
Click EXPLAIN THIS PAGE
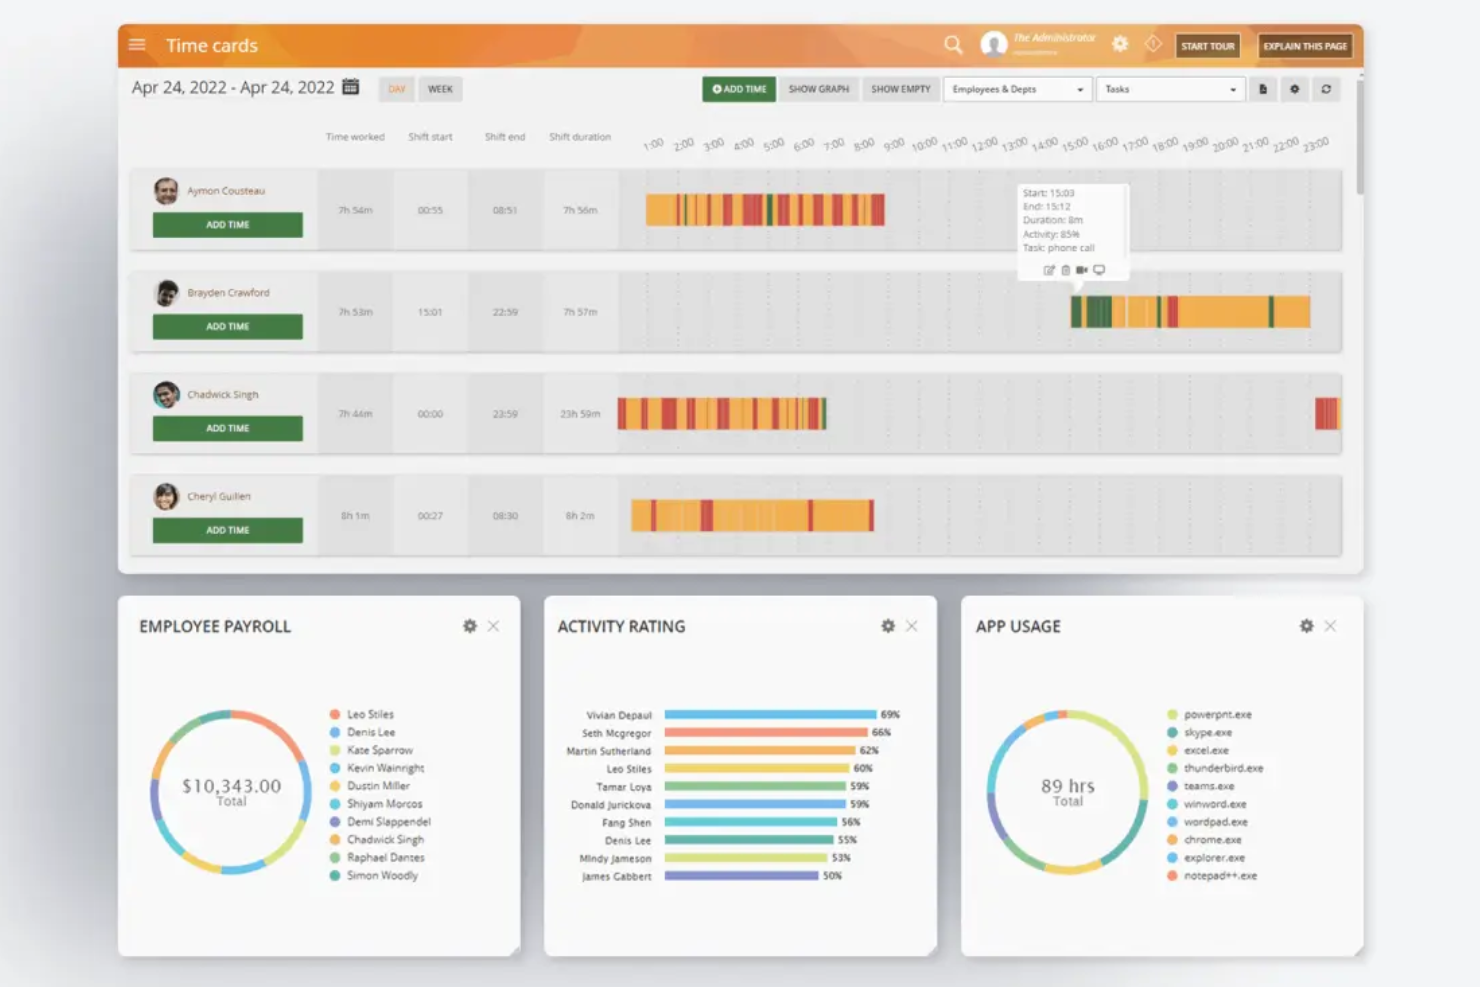tap(1305, 45)
